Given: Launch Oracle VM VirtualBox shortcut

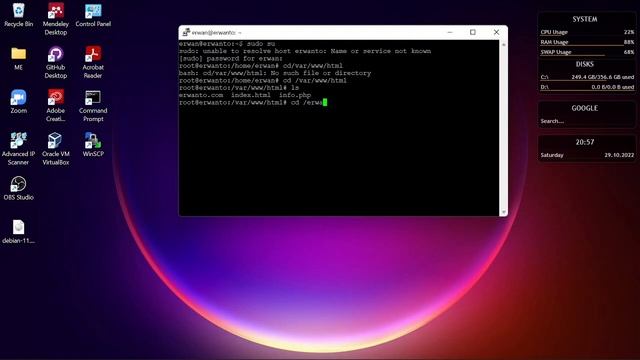Looking at the screenshot, I should click(x=56, y=149).
